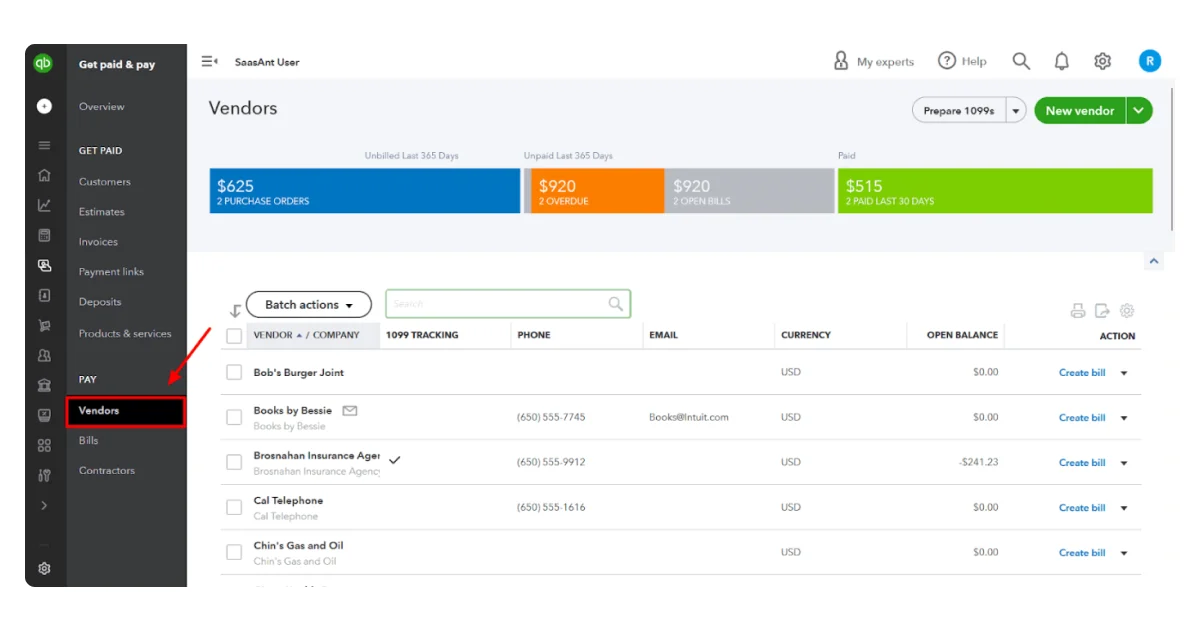Image resolution: width=1200 pixels, height=630 pixels.
Task: Filter by green $515 paid bar
Action: click(x=995, y=191)
